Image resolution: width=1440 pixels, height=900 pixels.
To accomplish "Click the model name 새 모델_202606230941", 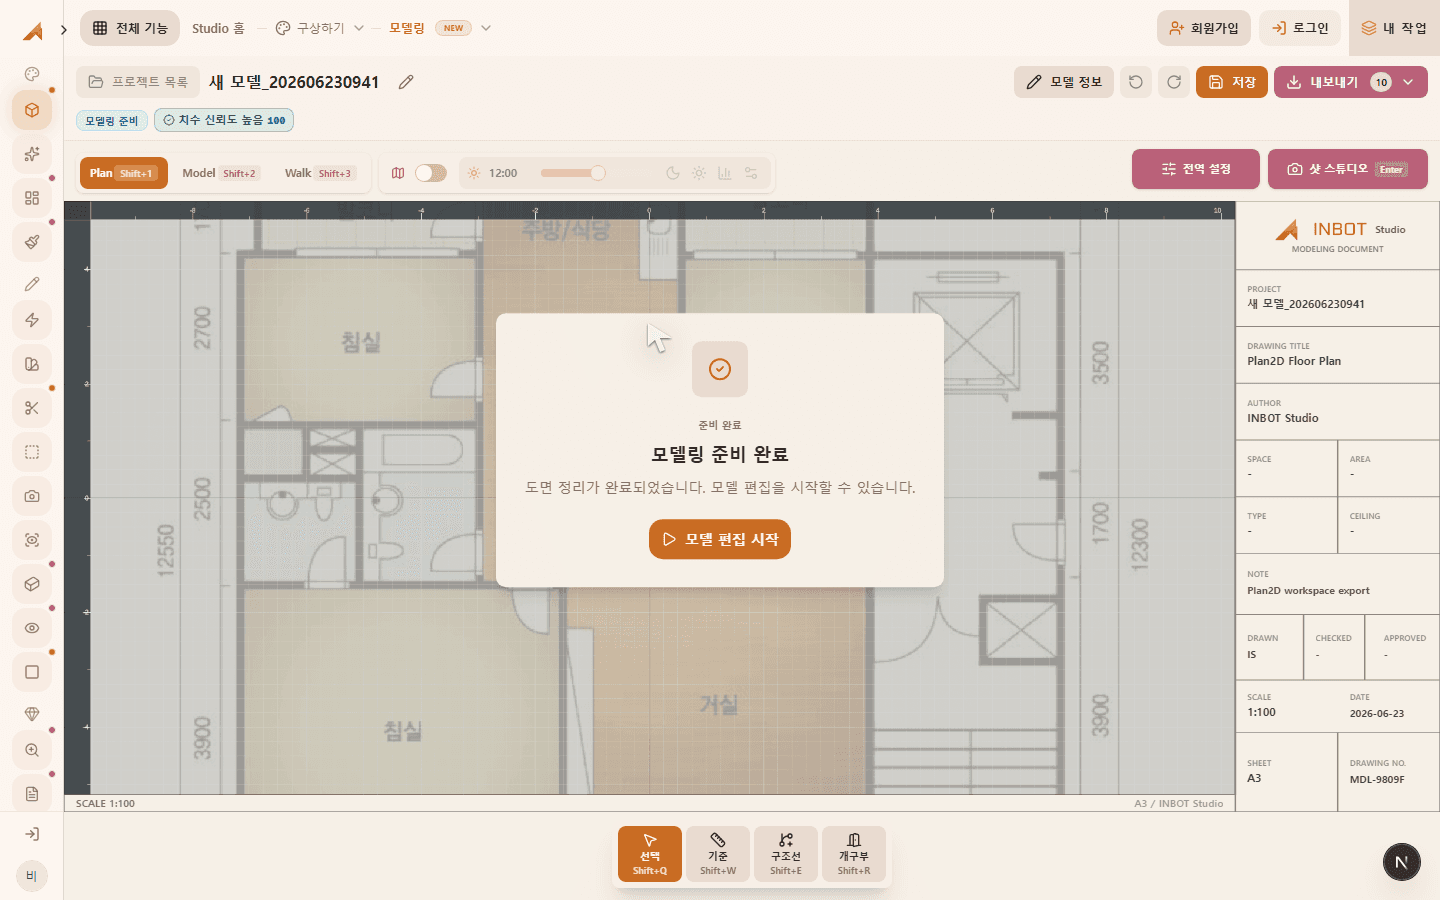I will (x=294, y=82).
